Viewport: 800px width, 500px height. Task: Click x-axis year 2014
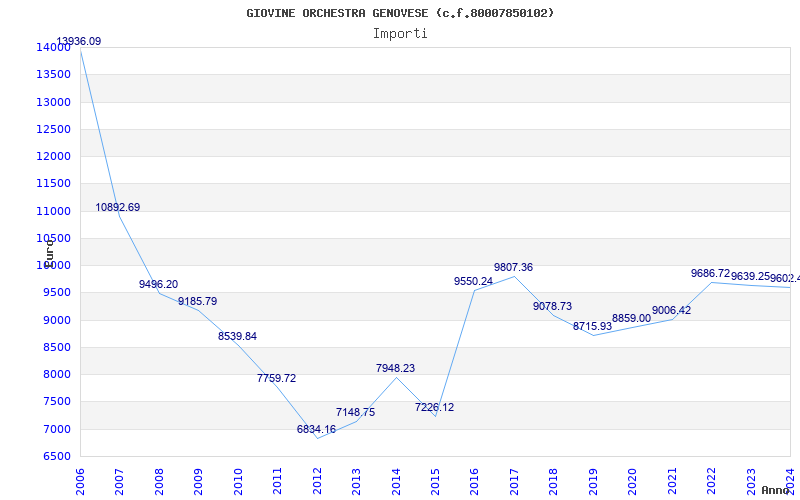tap(396, 482)
